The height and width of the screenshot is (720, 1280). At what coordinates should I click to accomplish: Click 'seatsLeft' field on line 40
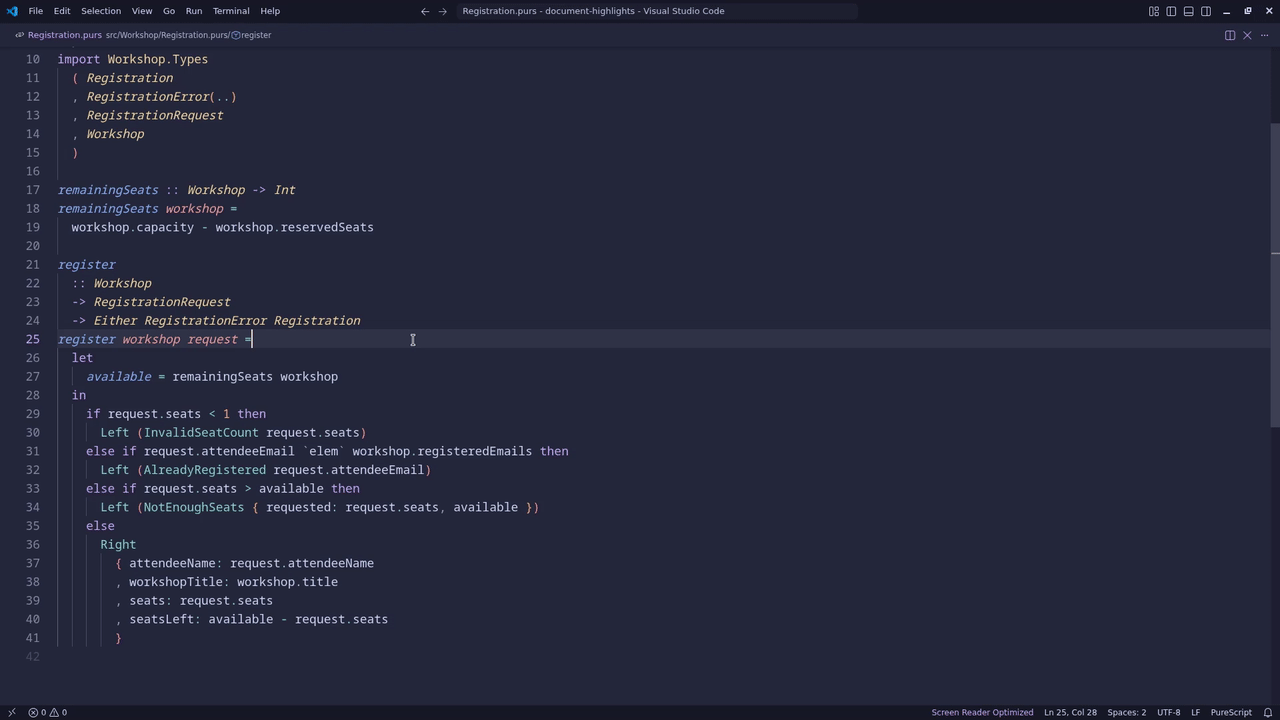pos(161,619)
